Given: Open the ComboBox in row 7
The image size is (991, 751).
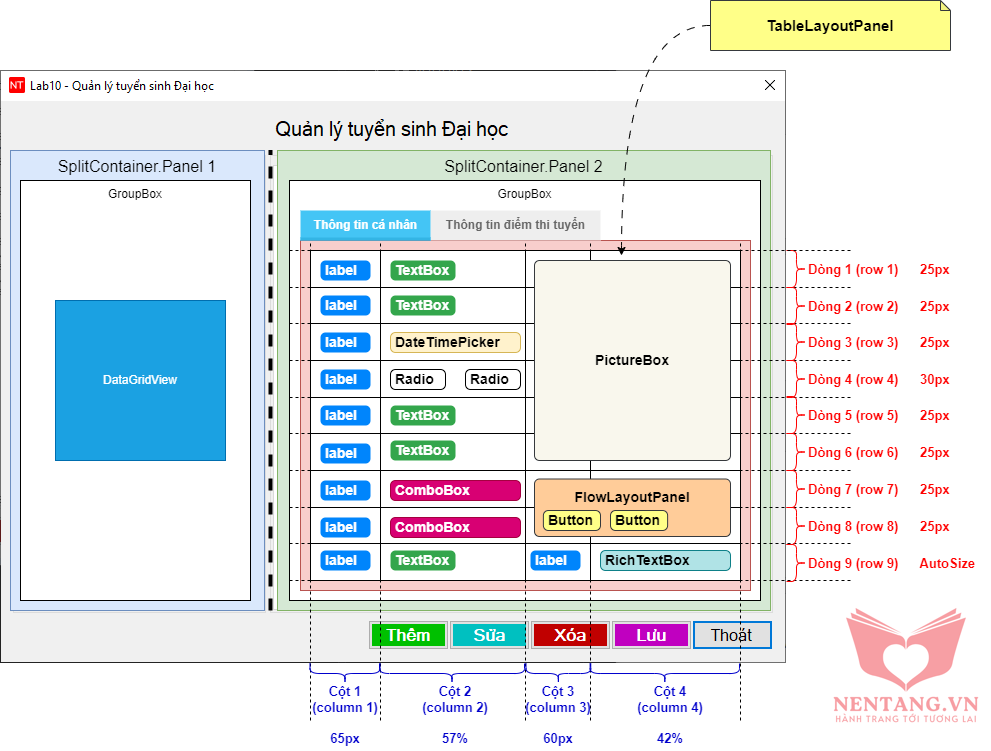Looking at the screenshot, I should (455, 490).
